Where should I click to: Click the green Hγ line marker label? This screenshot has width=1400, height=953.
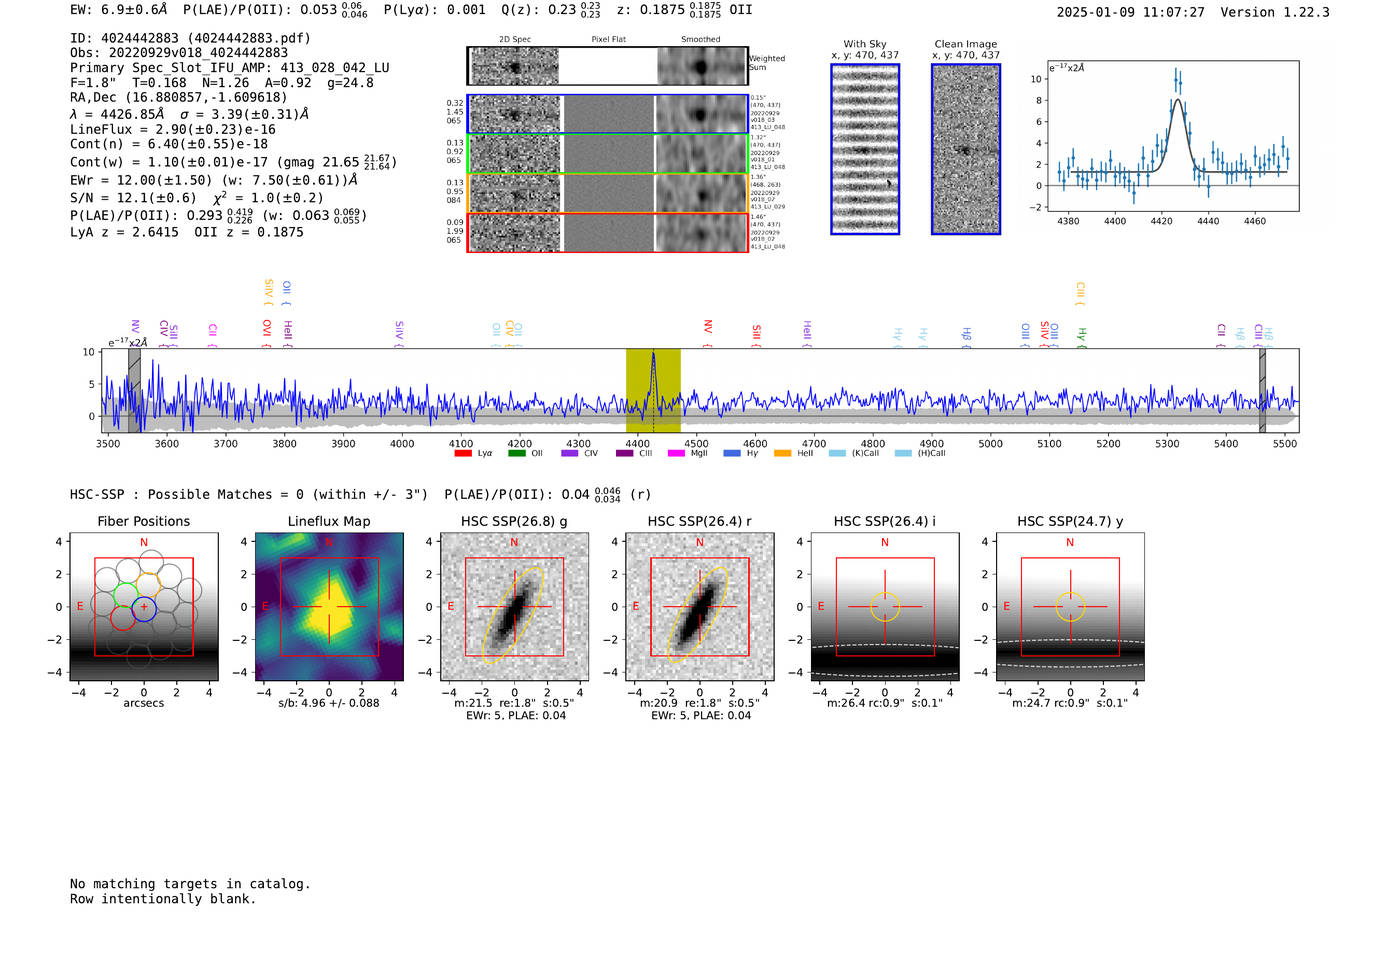pyautogui.click(x=1081, y=336)
